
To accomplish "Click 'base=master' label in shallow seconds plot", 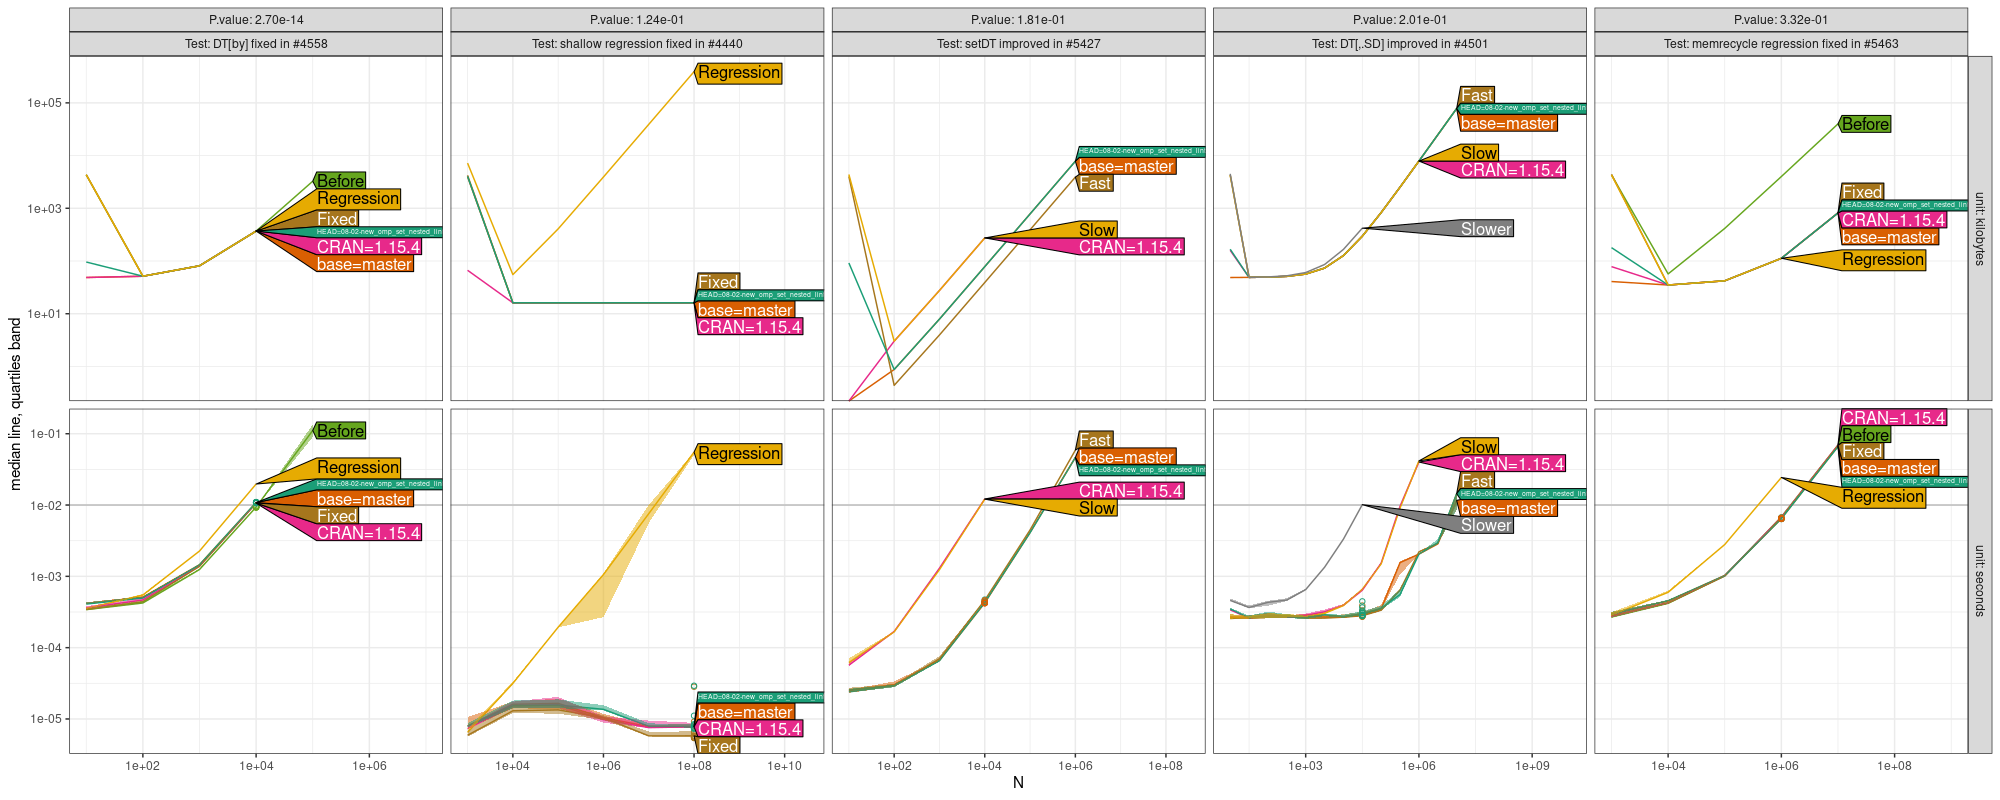I will [x=745, y=712].
